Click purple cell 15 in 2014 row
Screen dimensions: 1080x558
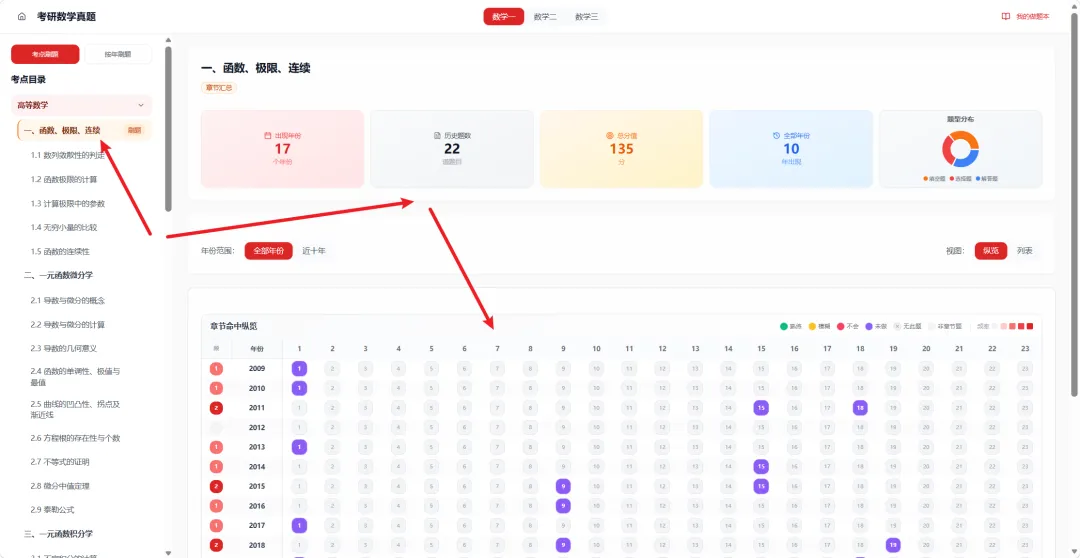(x=761, y=466)
